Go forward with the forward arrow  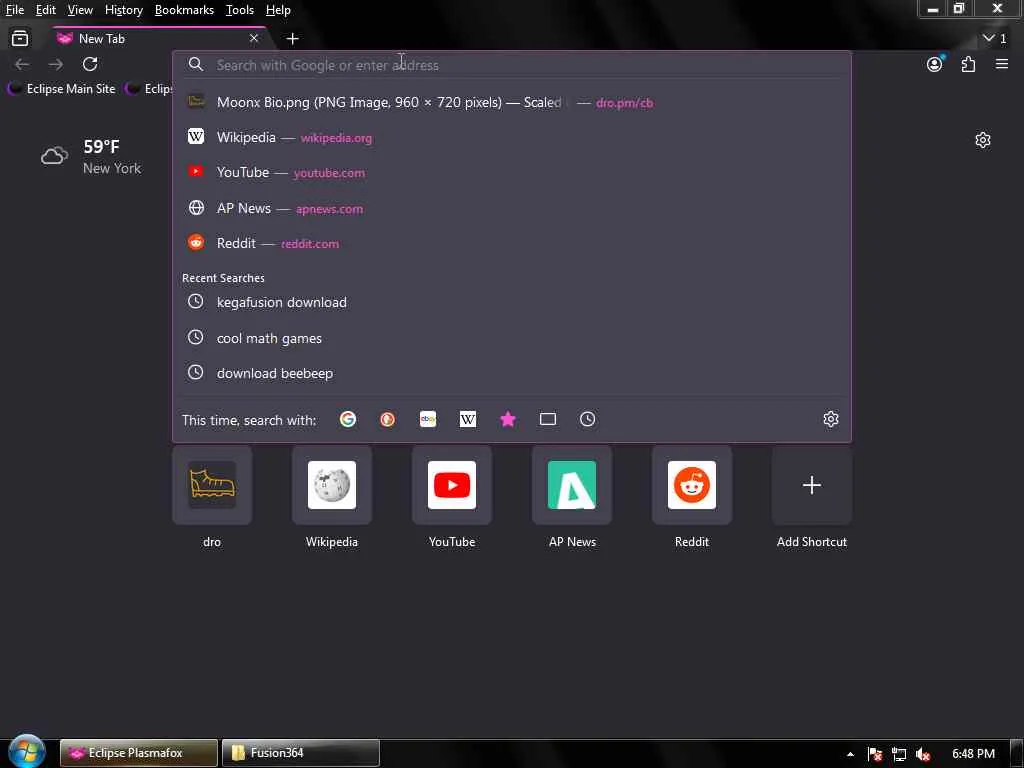[56, 64]
